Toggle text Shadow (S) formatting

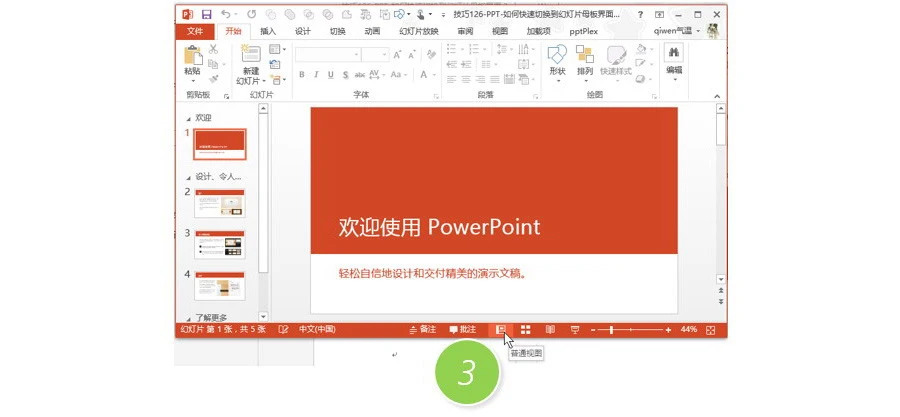click(x=345, y=75)
